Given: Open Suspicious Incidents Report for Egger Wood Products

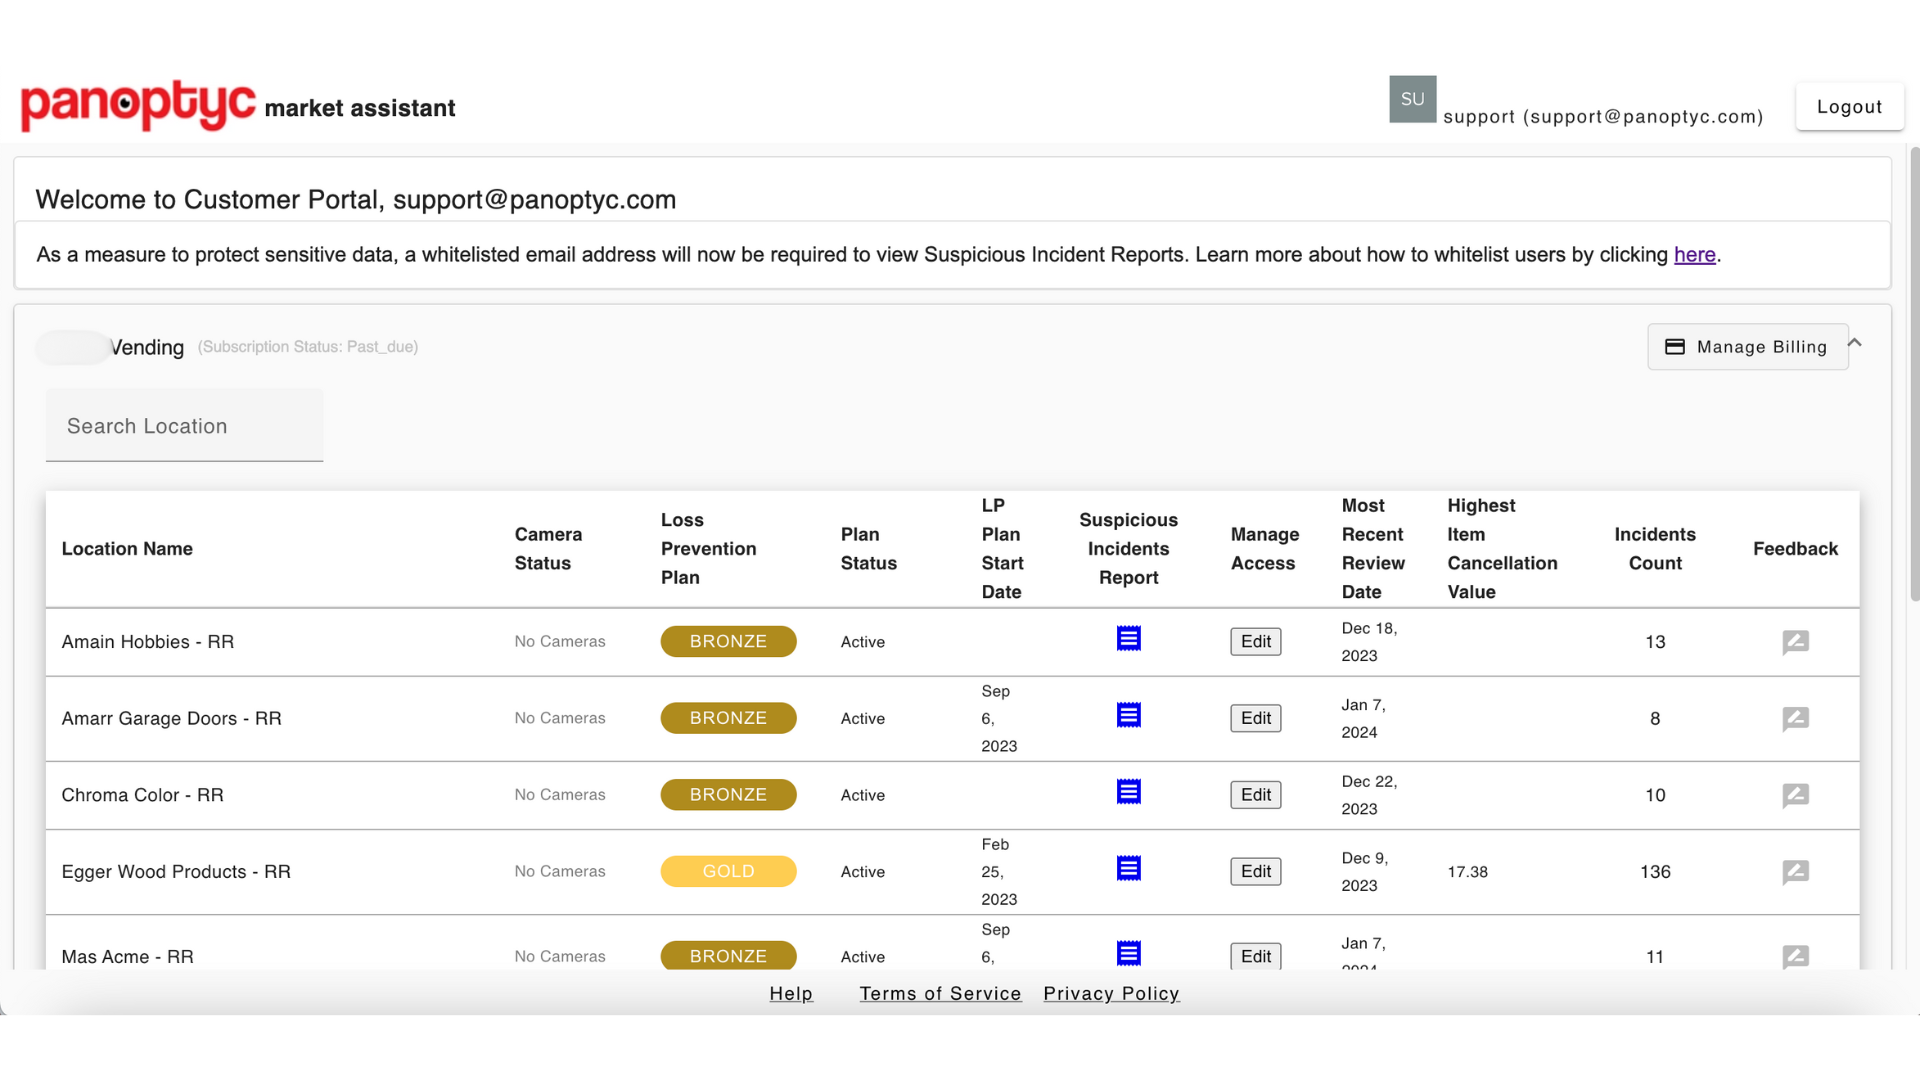Looking at the screenshot, I should tap(1128, 868).
